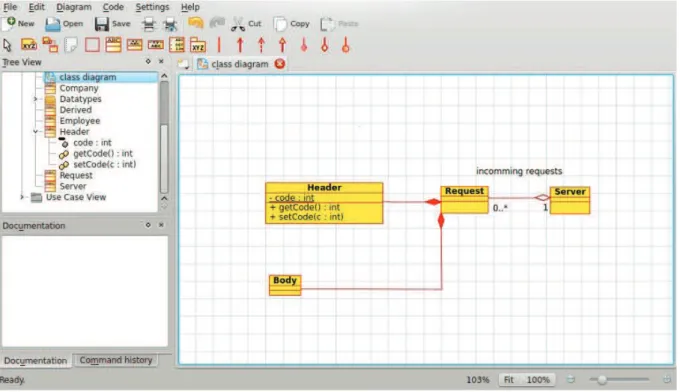Select the Note tool
680x392 pixels.
[71, 45]
